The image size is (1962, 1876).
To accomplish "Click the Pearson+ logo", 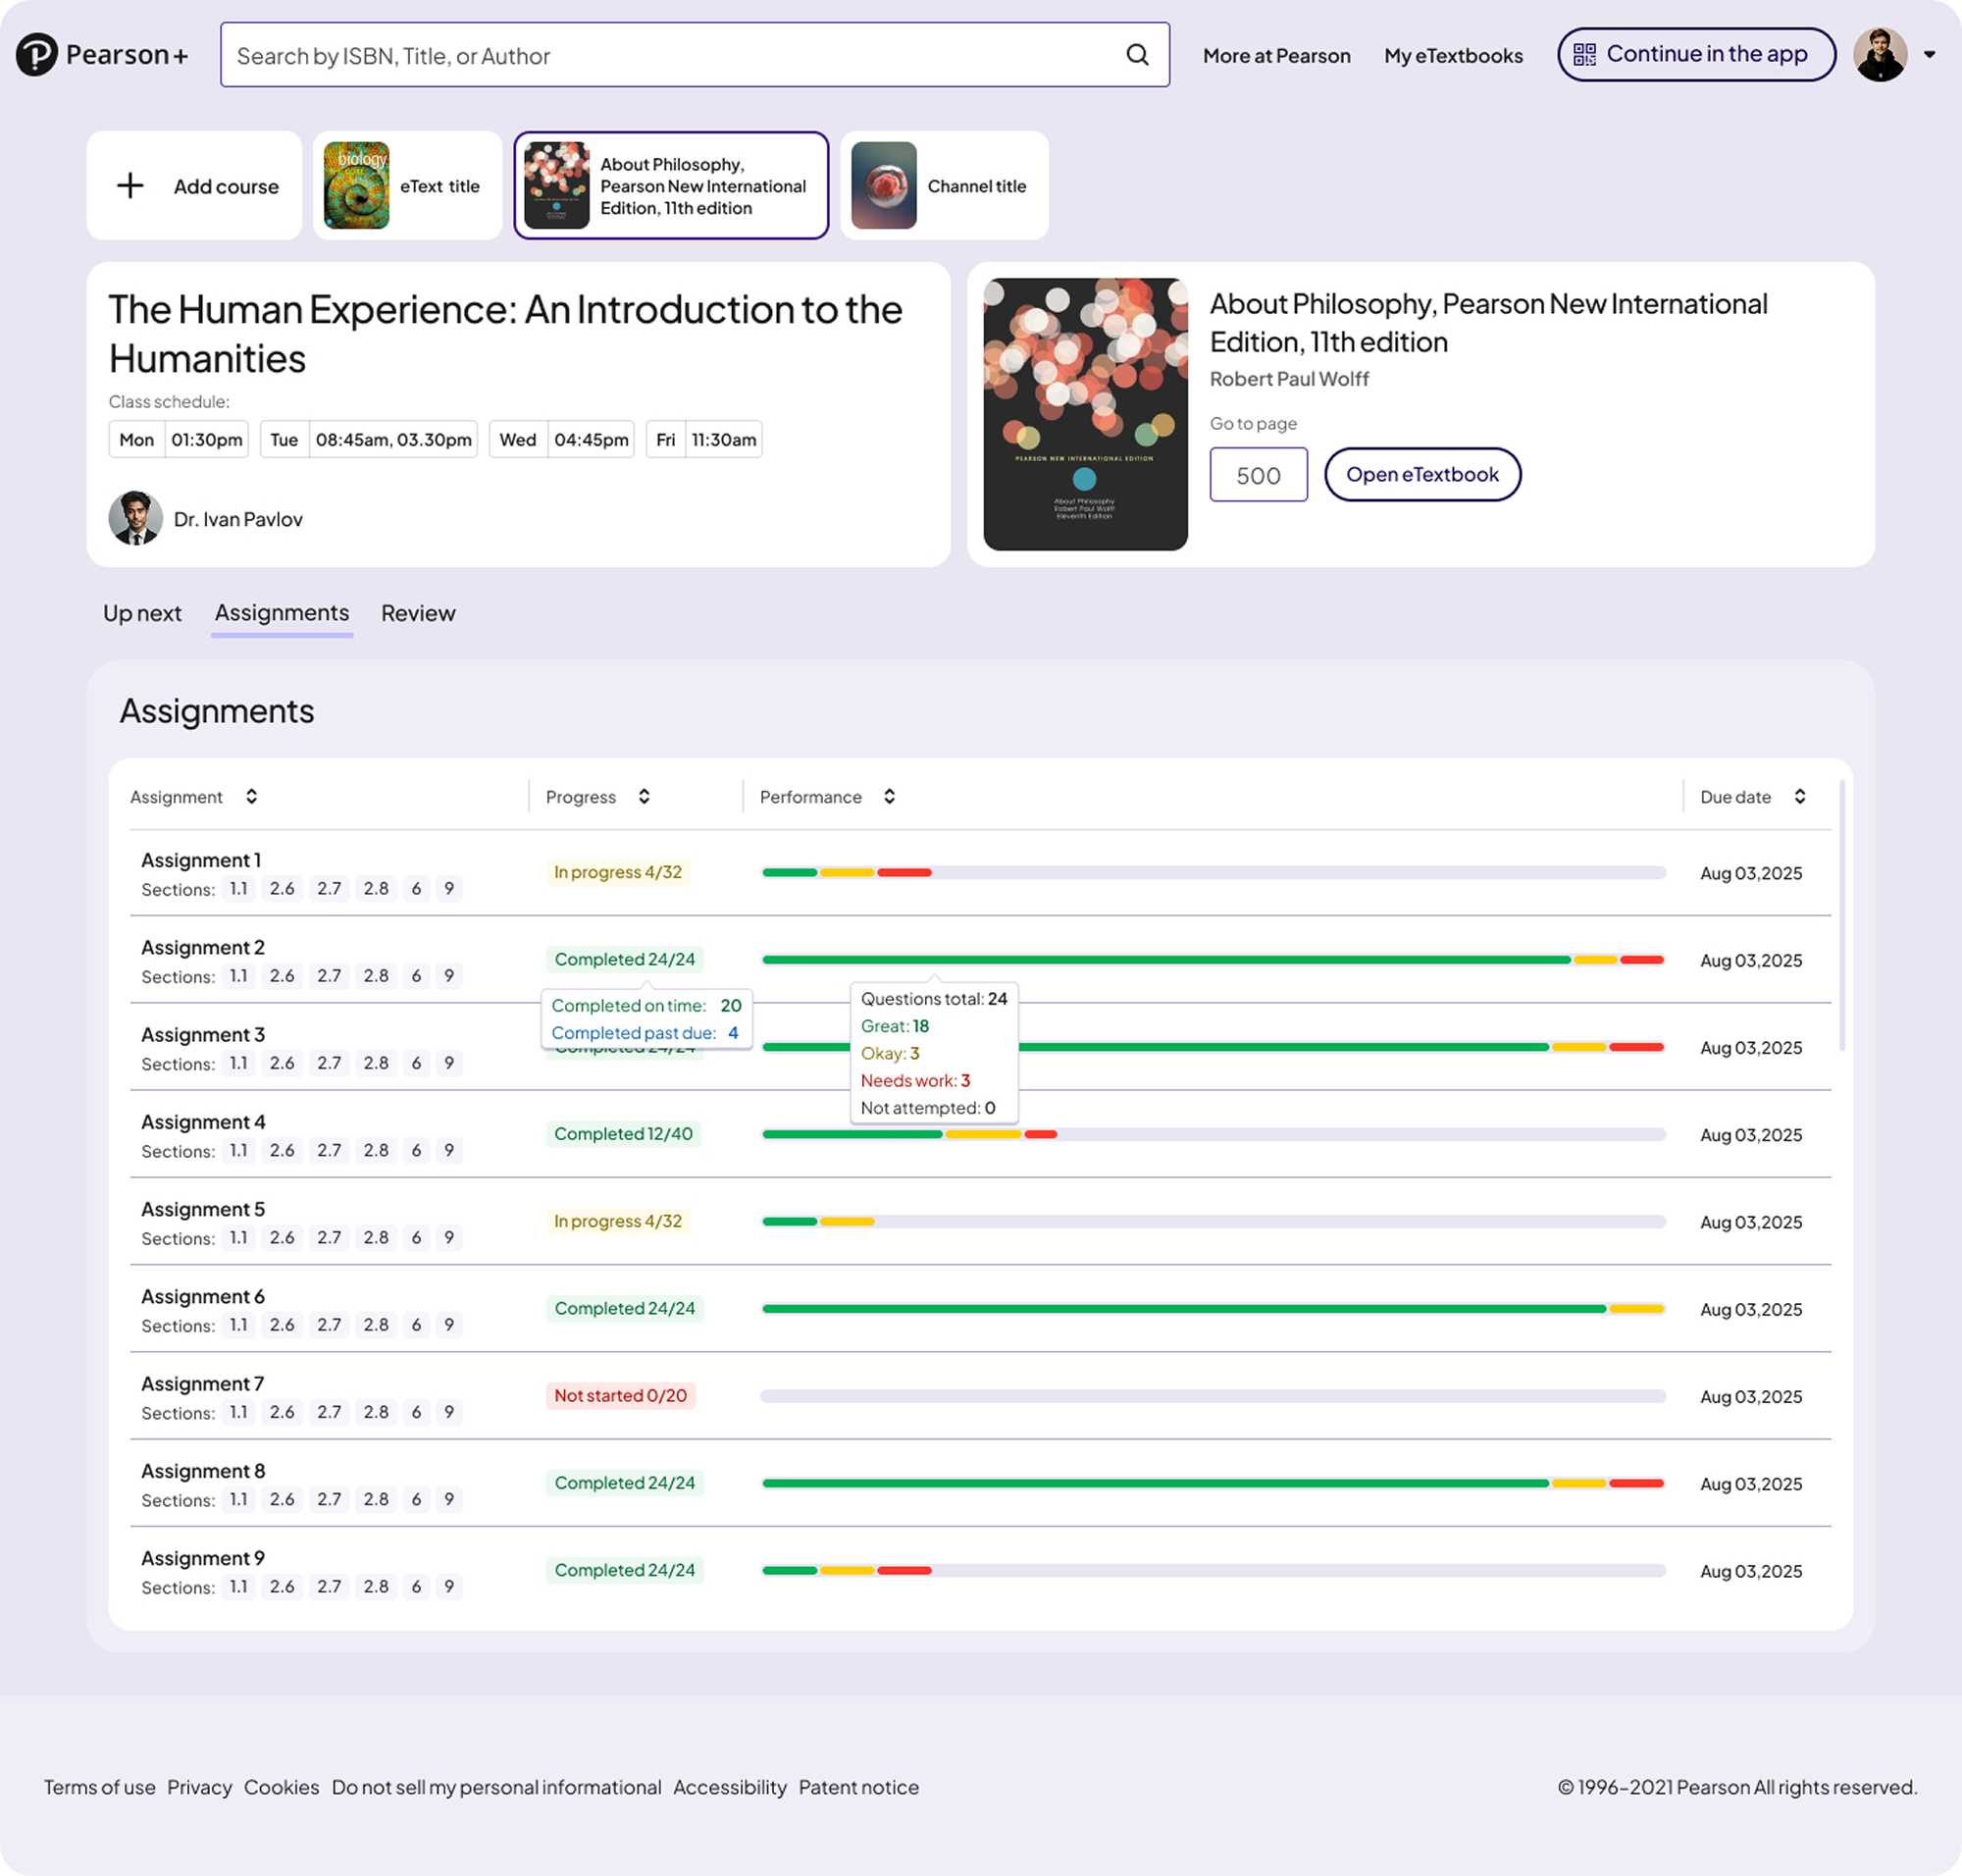I will (102, 55).
